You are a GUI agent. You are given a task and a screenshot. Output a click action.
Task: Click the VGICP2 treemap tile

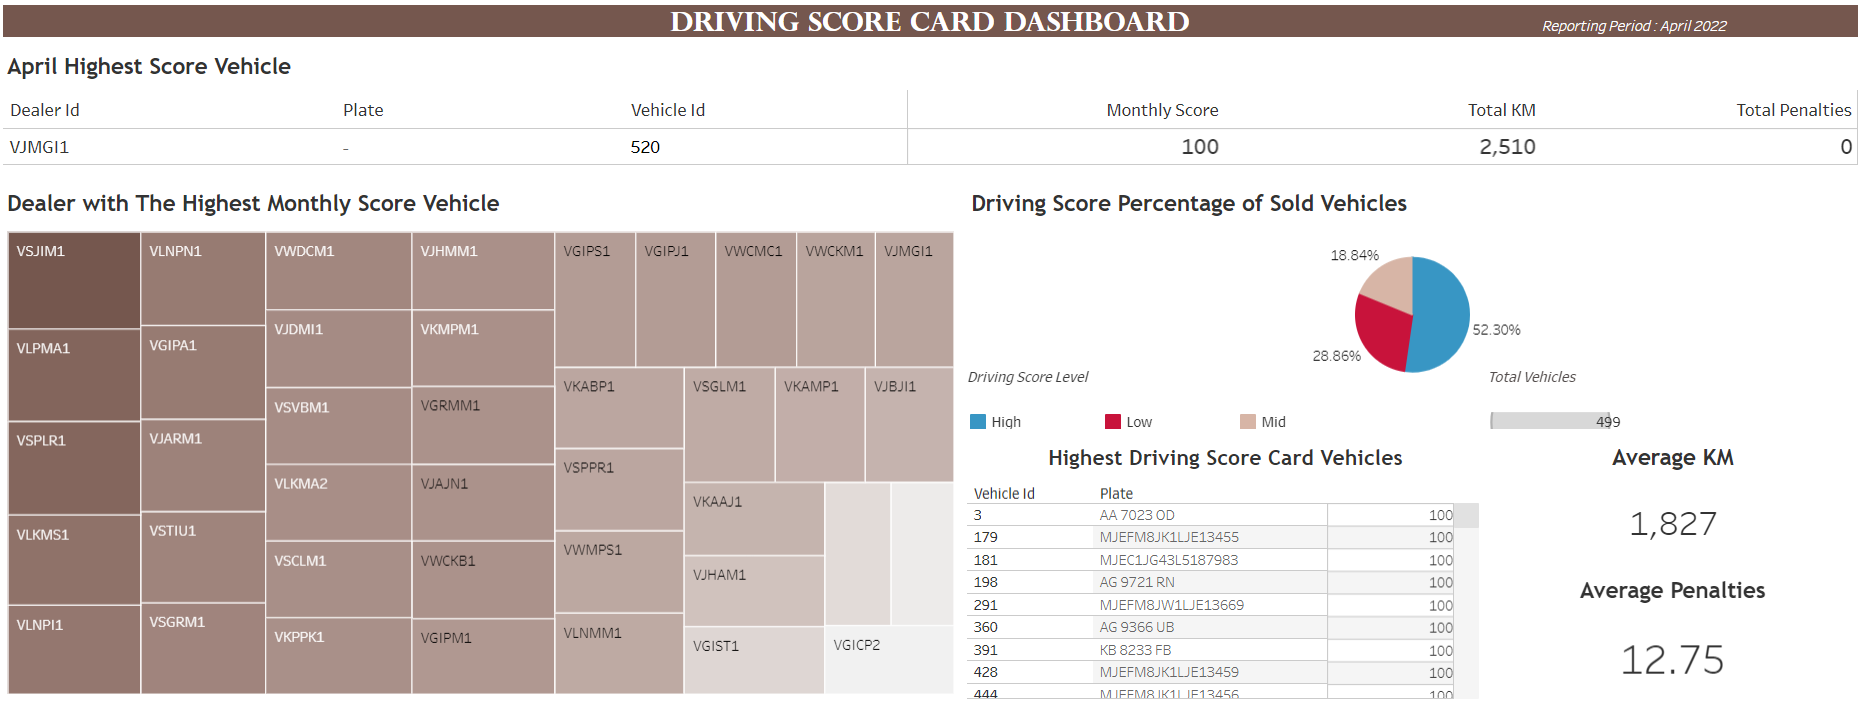point(888,660)
